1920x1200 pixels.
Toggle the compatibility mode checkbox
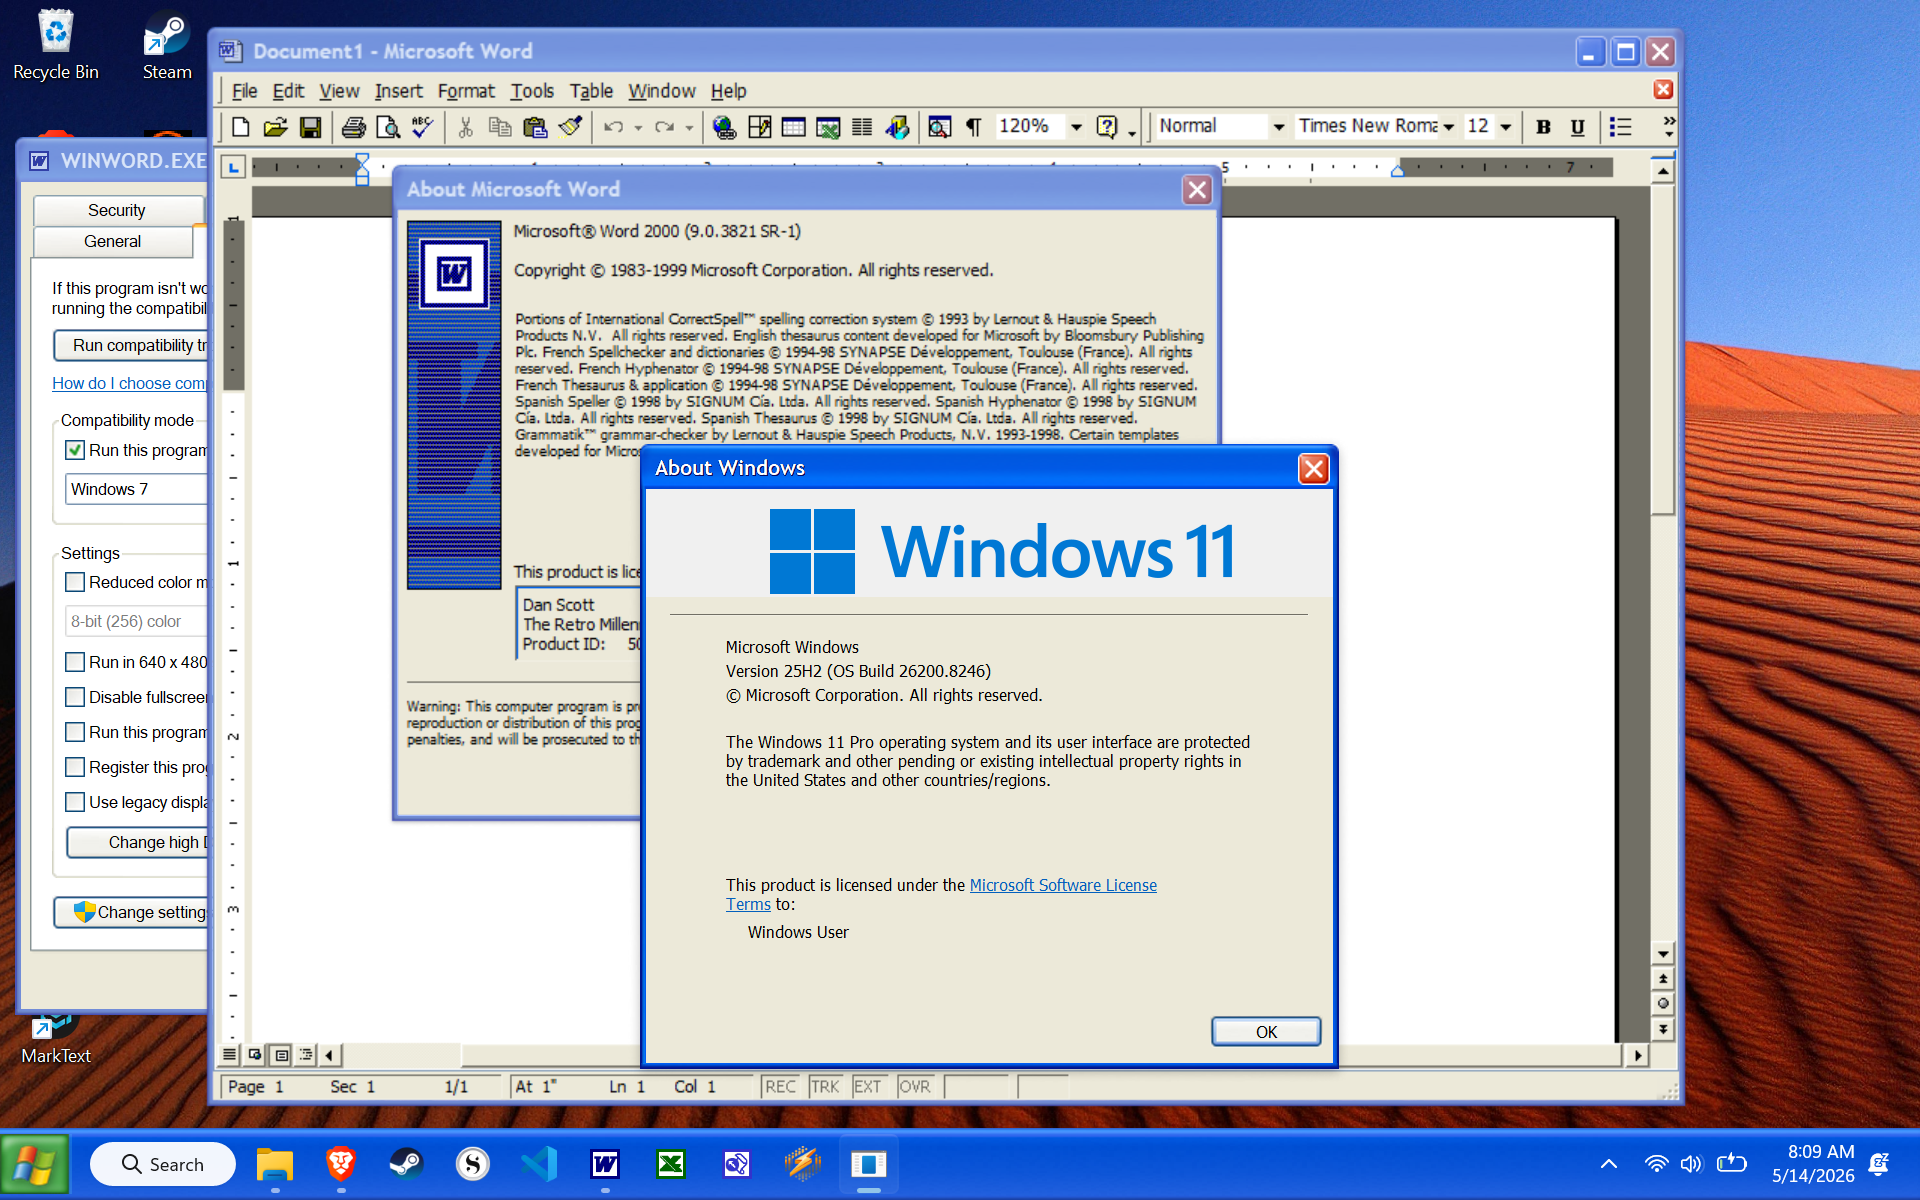click(x=75, y=450)
